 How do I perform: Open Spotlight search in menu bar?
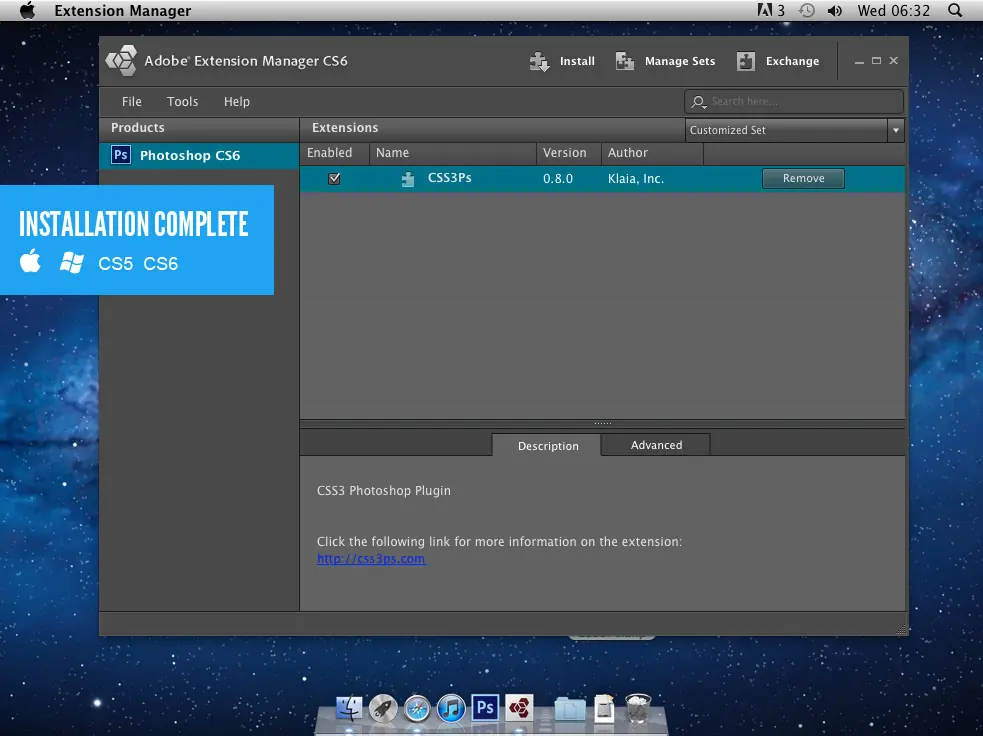point(955,11)
